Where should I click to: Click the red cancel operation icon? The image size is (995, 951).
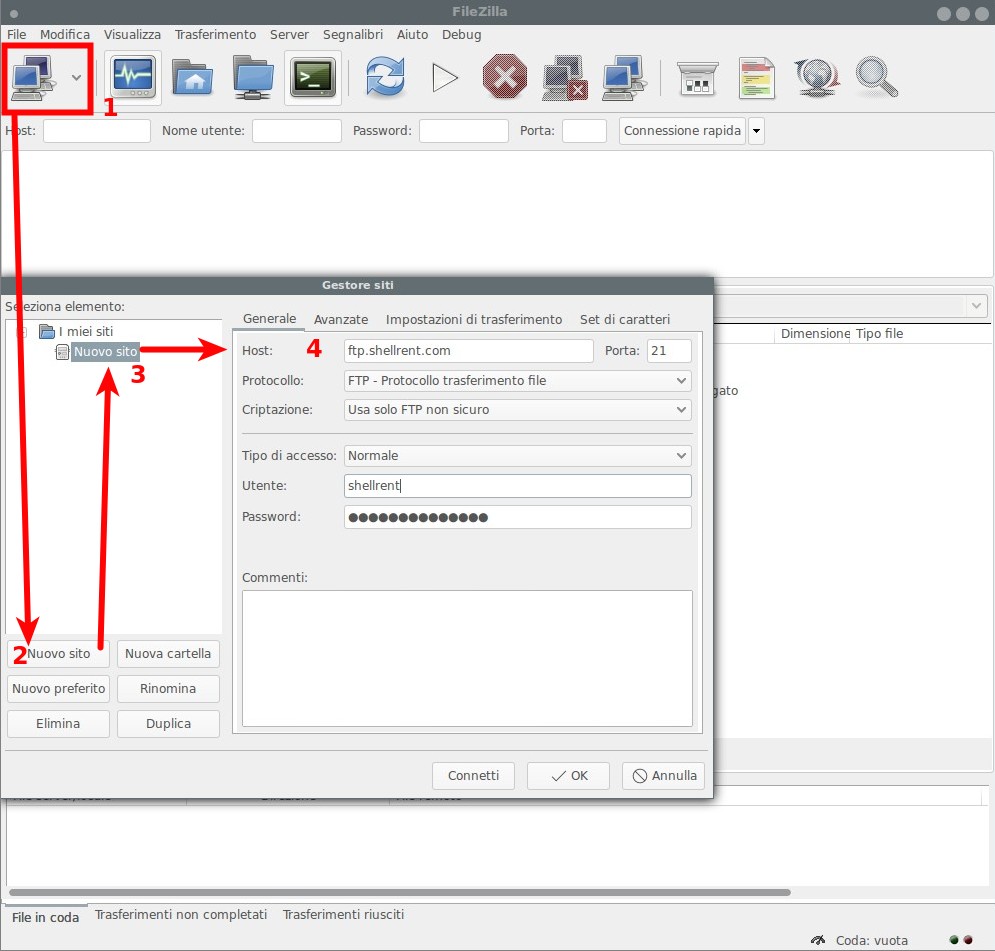(504, 77)
